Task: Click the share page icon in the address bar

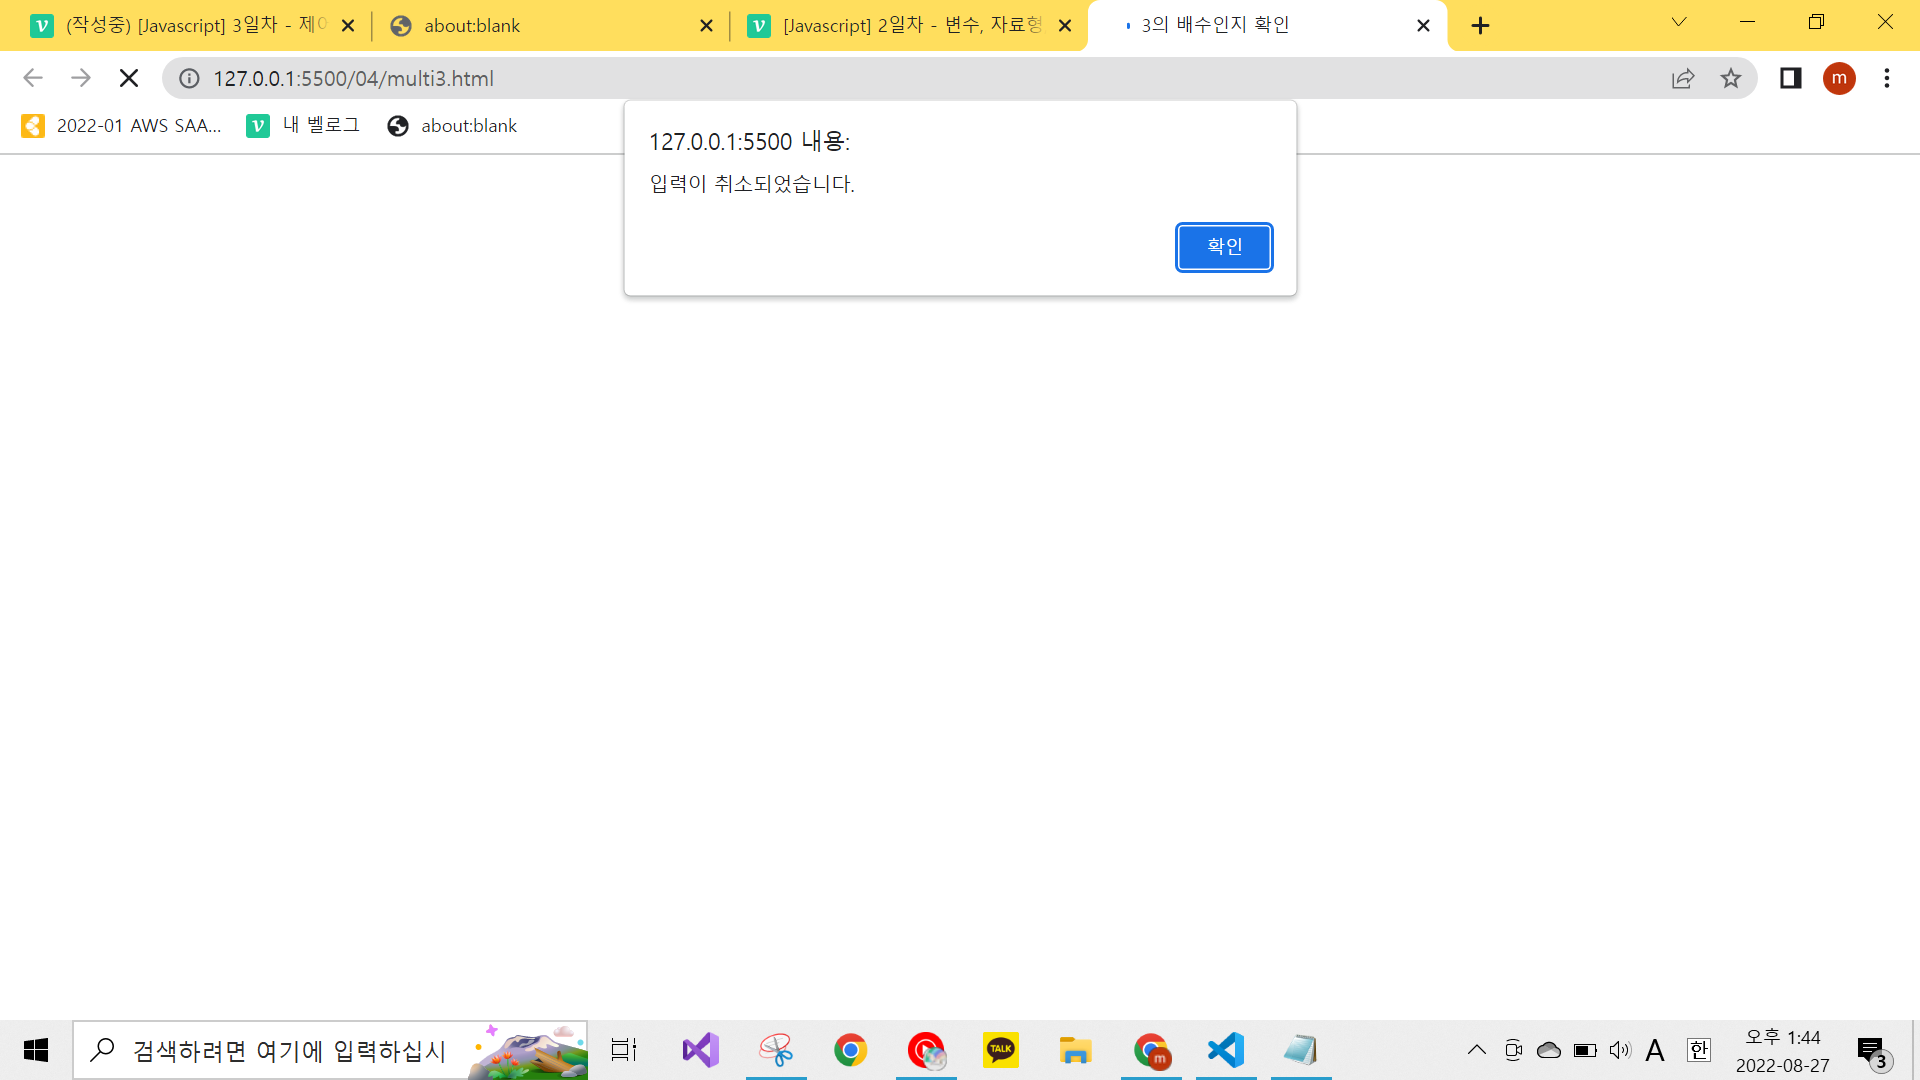Action: click(x=1683, y=78)
